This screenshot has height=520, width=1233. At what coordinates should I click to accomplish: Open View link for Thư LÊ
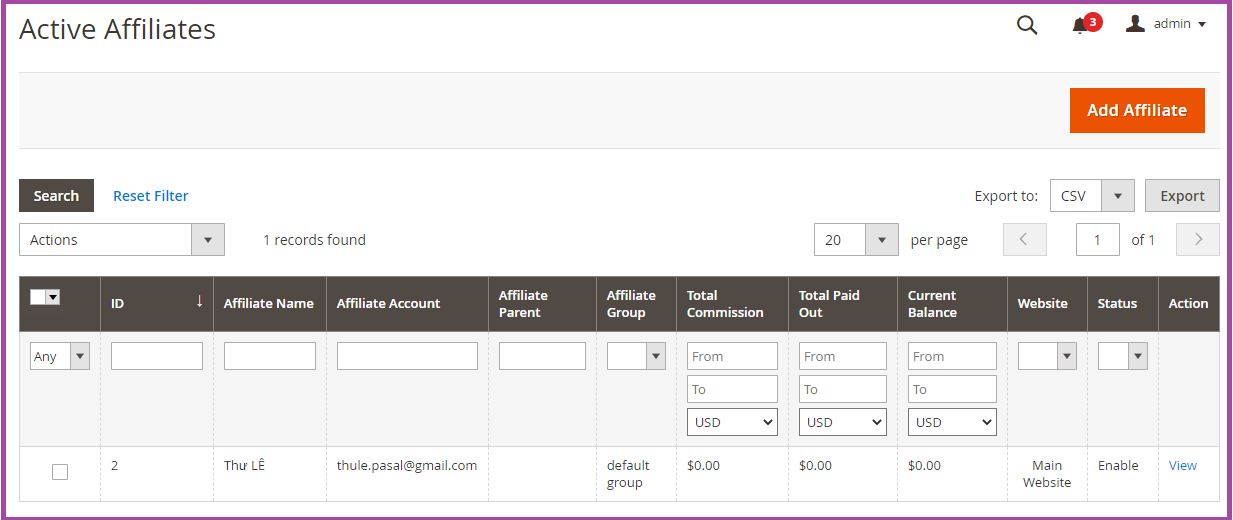click(x=1182, y=465)
